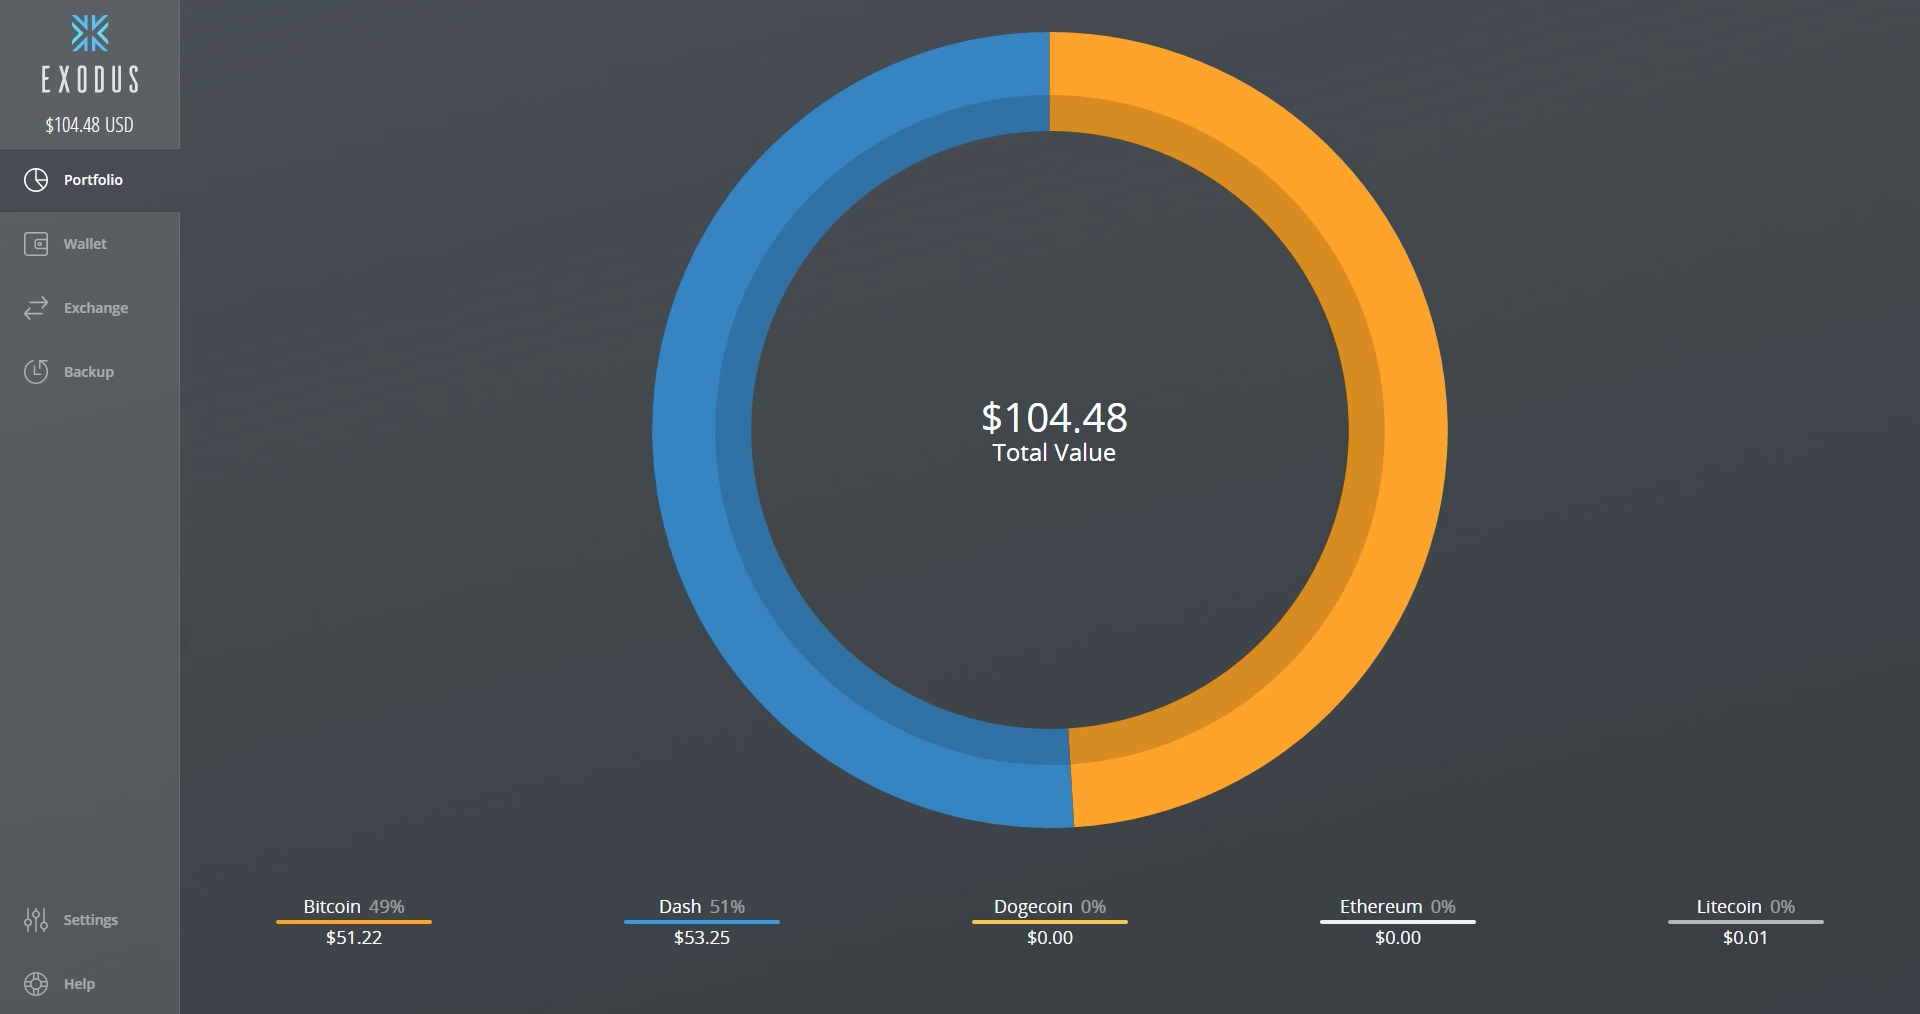Screen dimensions: 1920x1014
Task: Click the $104.48 total in chart center
Action: 1054,417
